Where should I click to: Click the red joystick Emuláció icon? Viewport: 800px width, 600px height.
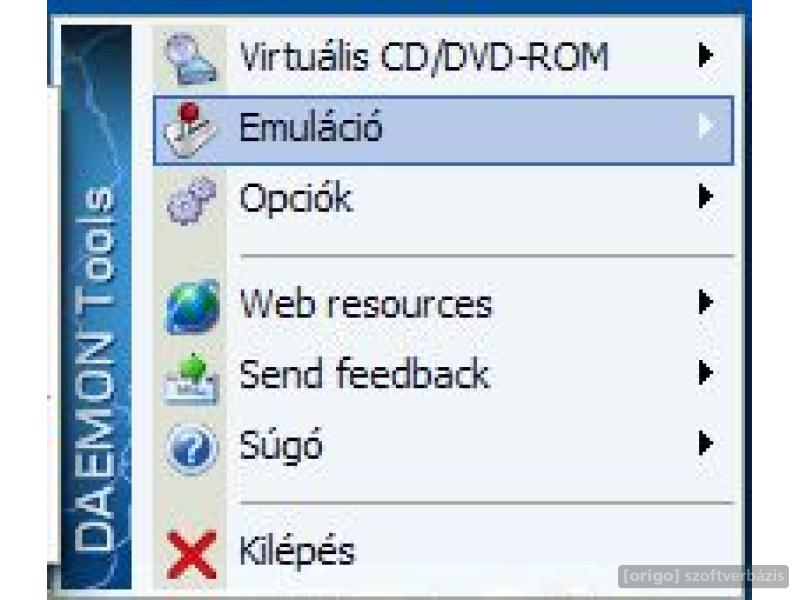[x=189, y=130]
